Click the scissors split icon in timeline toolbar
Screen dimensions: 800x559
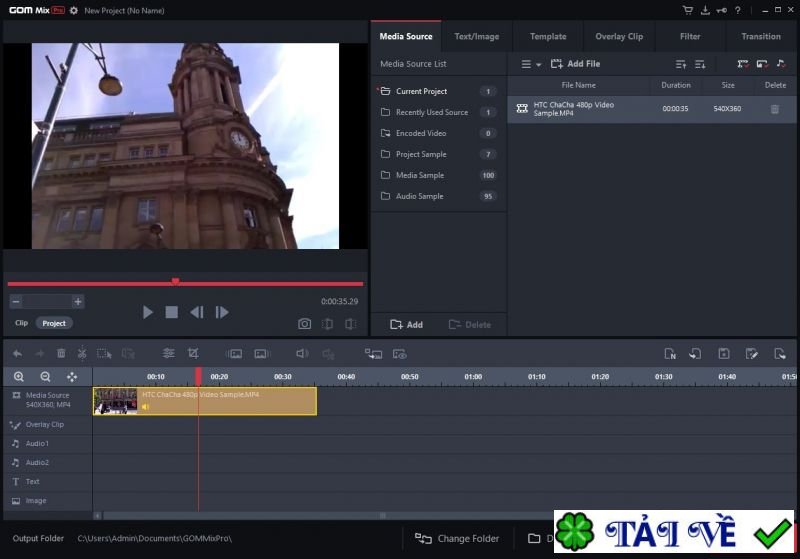coord(82,353)
